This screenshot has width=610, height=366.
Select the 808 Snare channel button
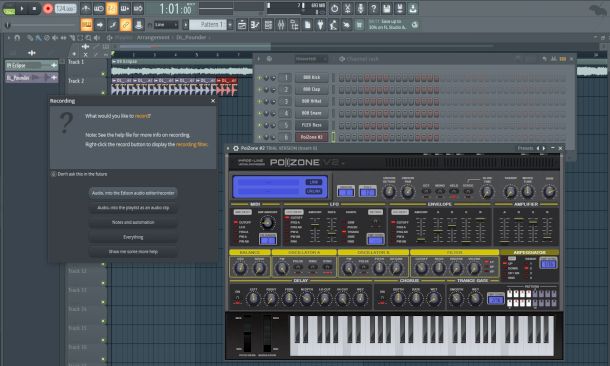(311, 113)
